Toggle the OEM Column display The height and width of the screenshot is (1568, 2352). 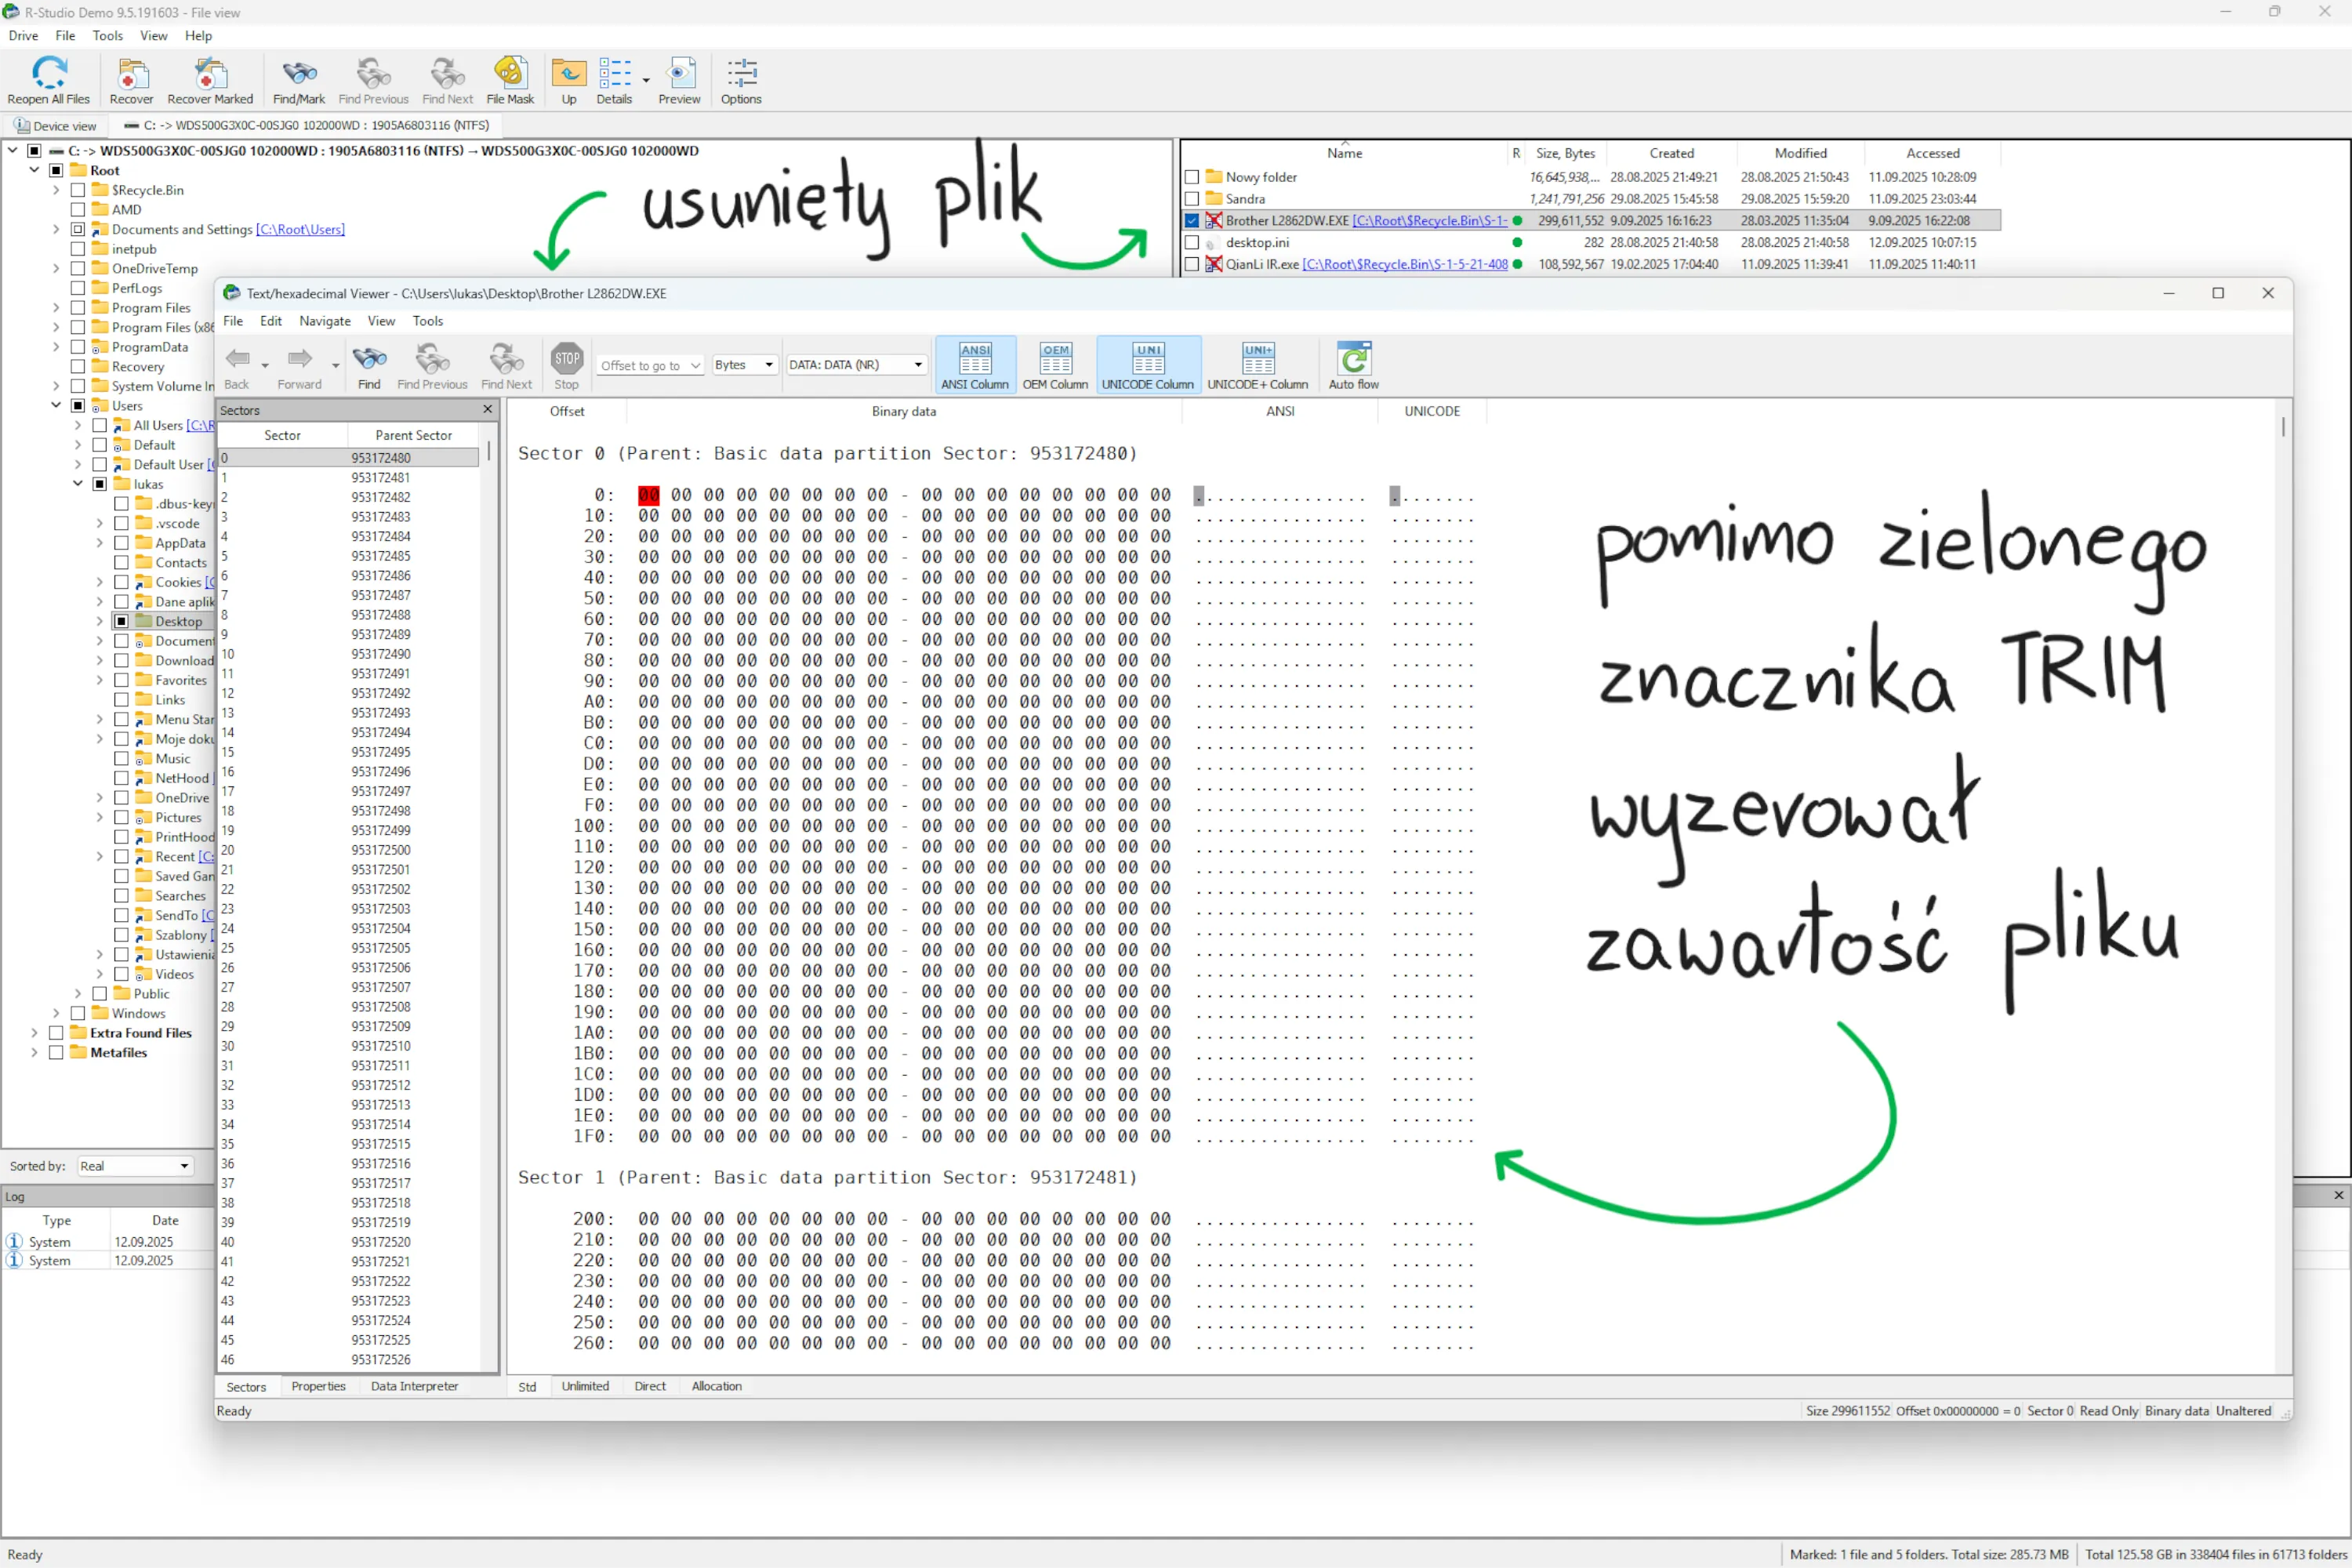click(x=1055, y=365)
